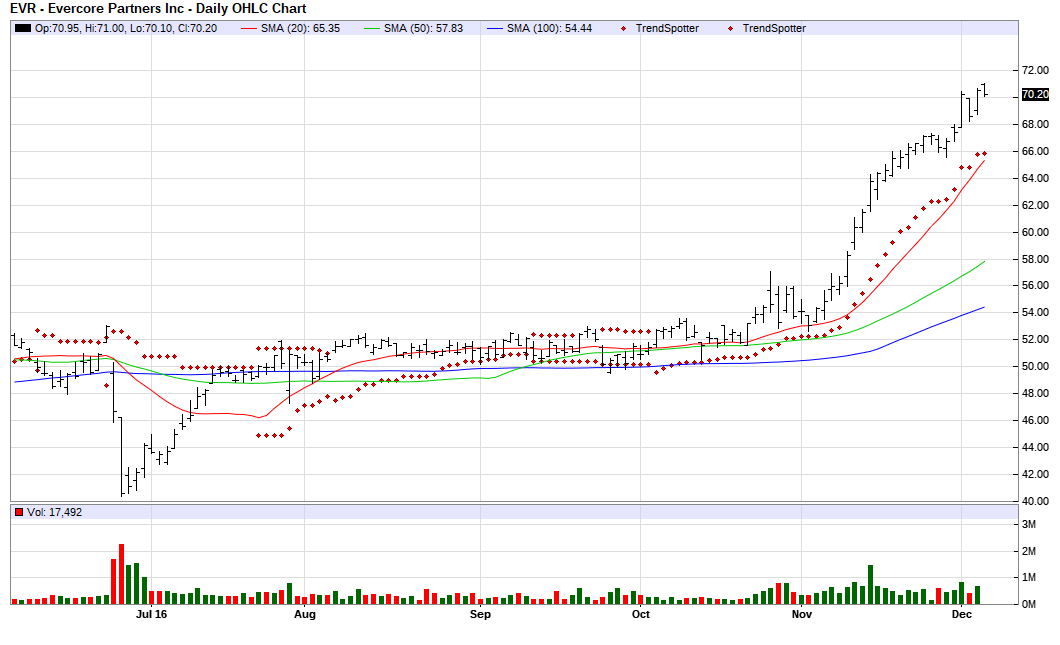Click the 42.00 price axis label

pos(1035,474)
